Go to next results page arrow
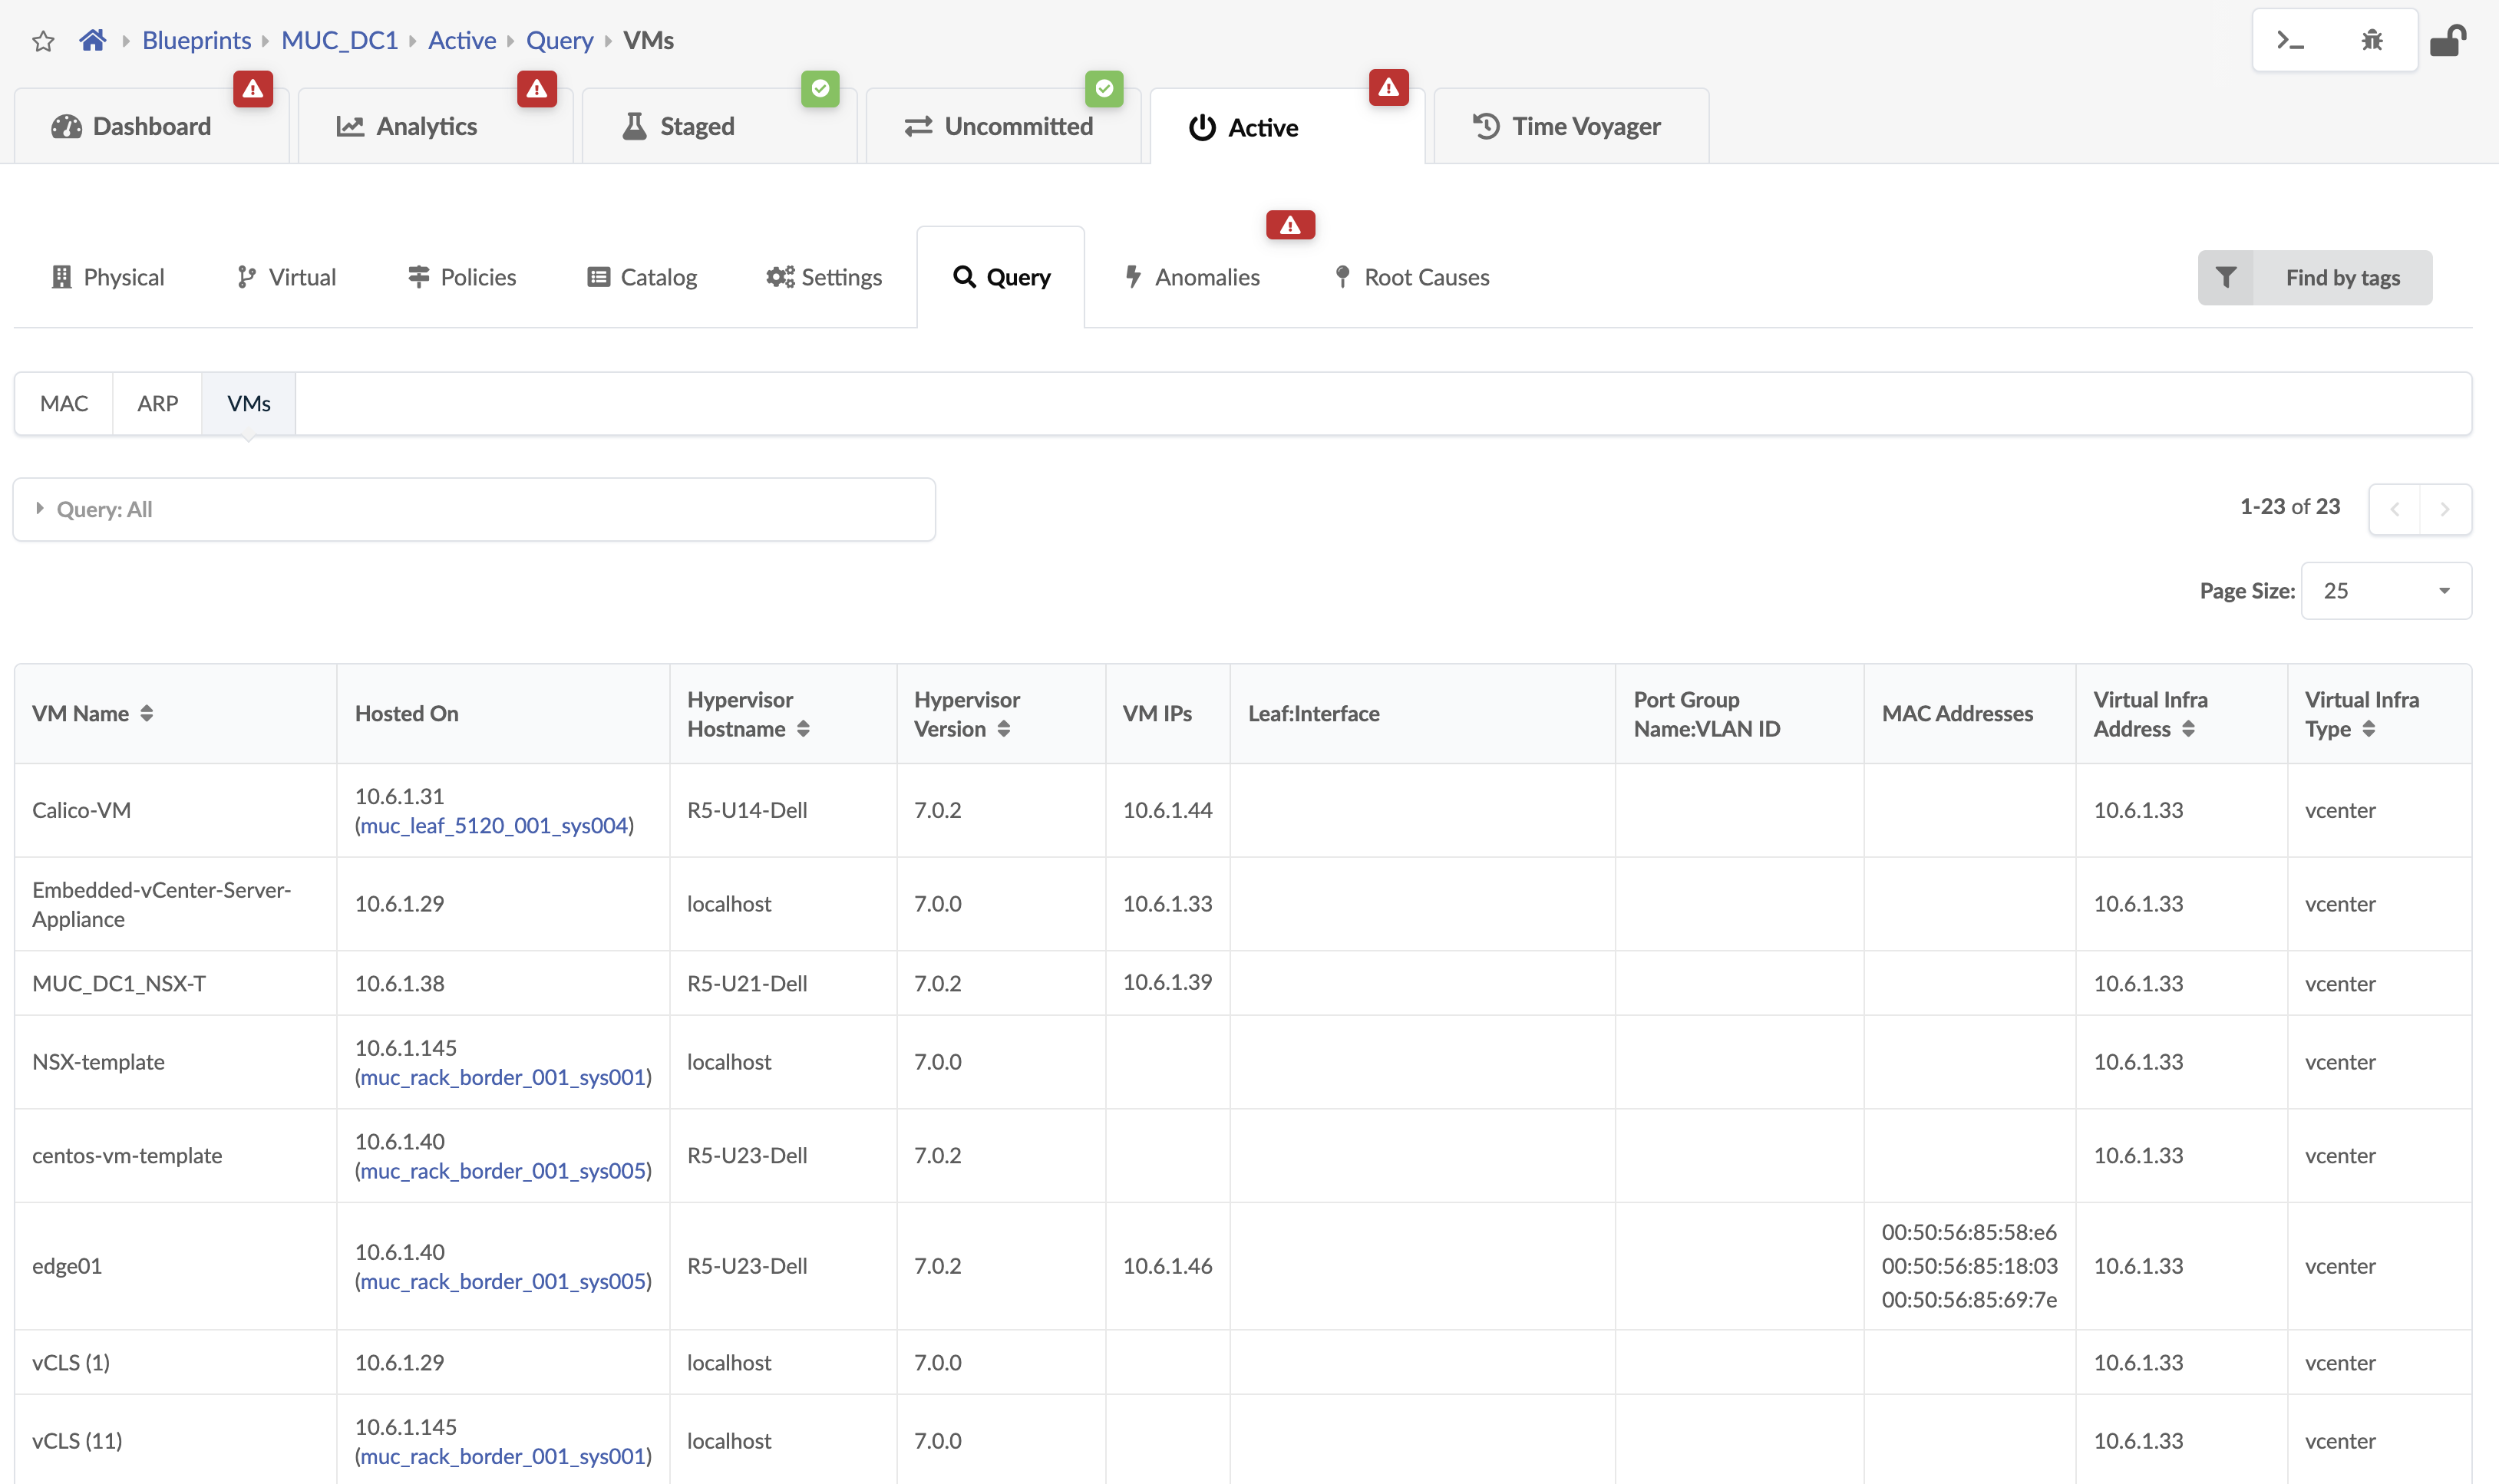2499x1484 pixels. (x=2445, y=509)
